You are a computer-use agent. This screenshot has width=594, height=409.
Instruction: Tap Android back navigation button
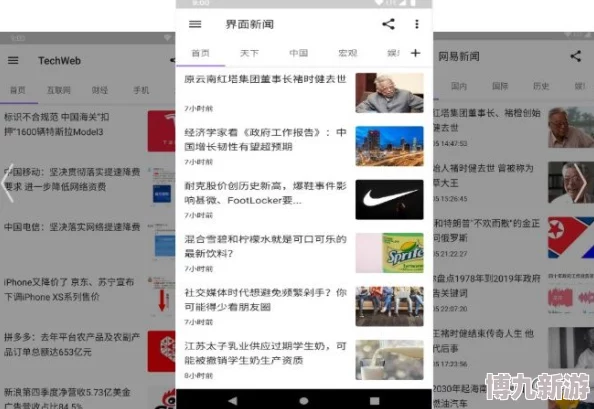[x=233, y=400]
